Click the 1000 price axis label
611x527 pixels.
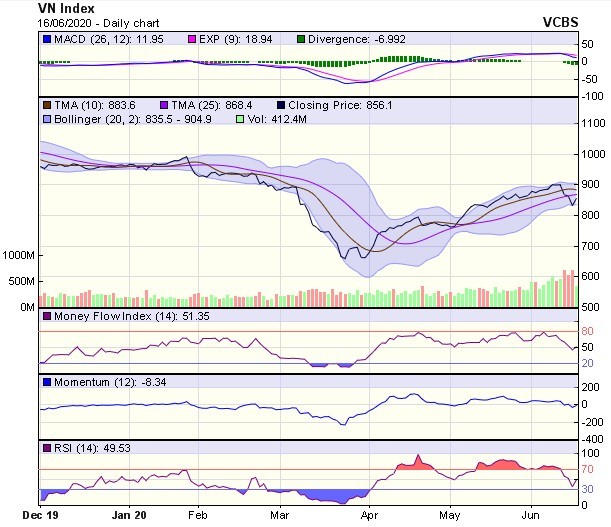(595, 155)
